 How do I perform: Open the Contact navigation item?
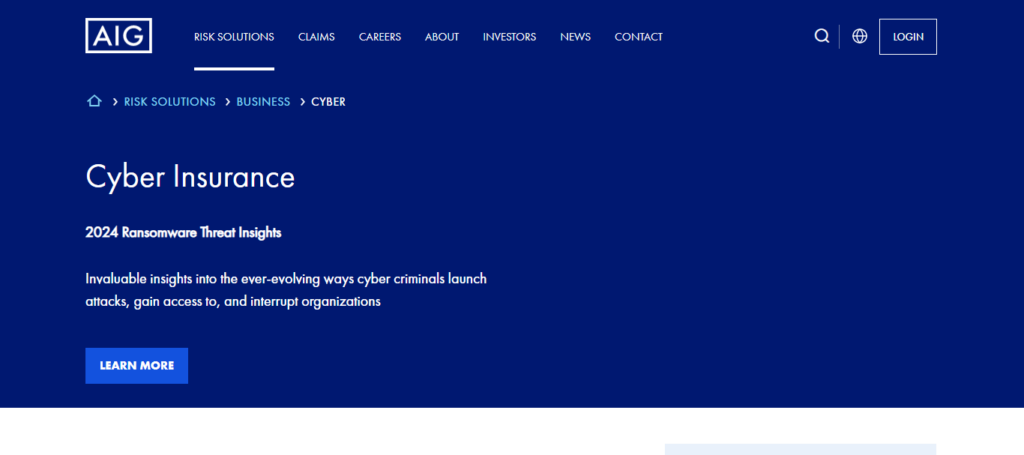[x=639, y=37]
